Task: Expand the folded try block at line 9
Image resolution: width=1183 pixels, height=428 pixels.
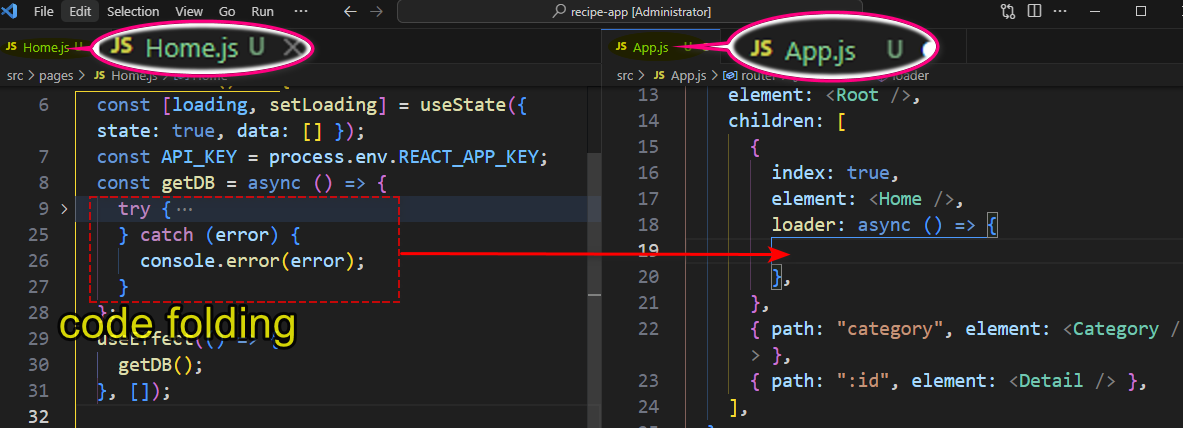Action: (x=65, y=209)
